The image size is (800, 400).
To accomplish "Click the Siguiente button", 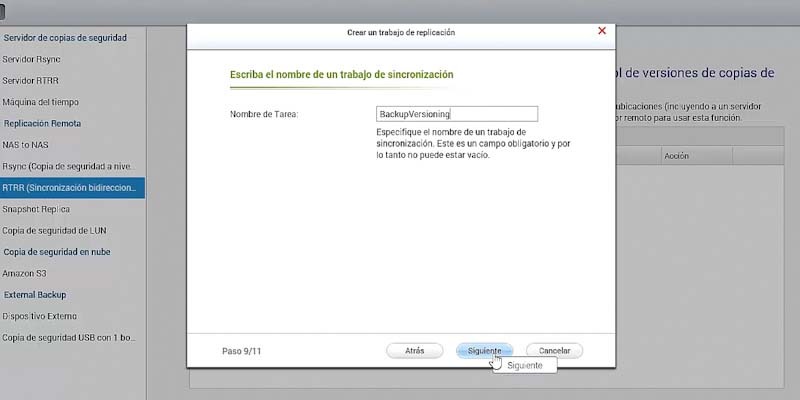I will tap(484, 351).
